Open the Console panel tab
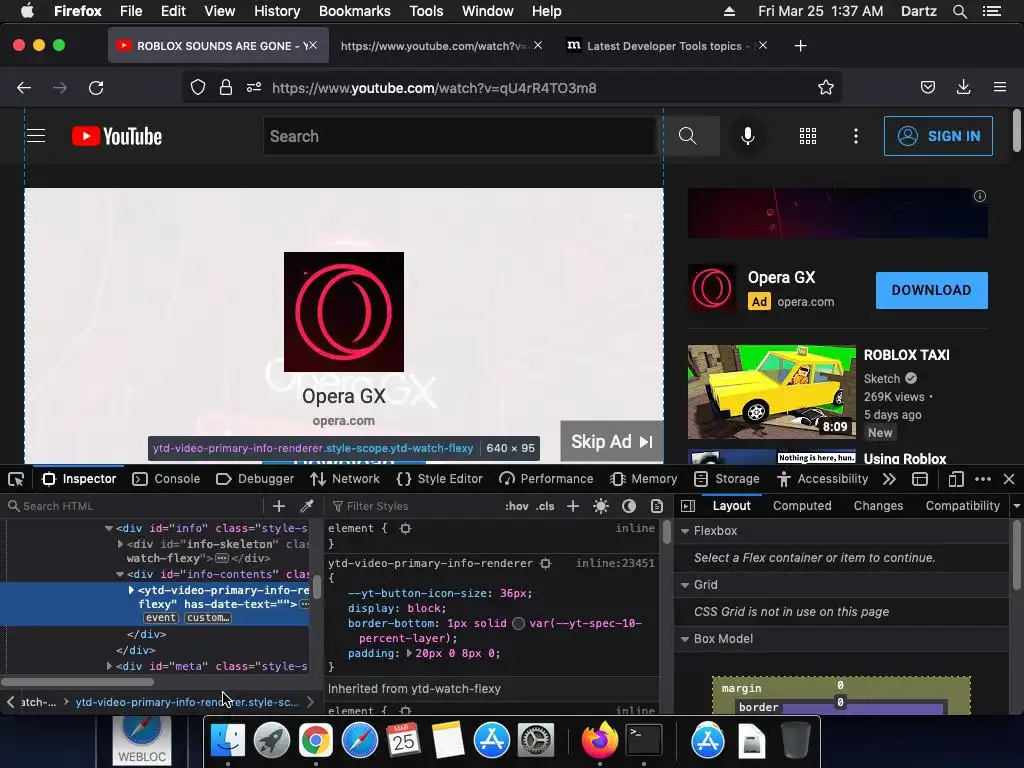1024x768 pixels. (167, 479)
